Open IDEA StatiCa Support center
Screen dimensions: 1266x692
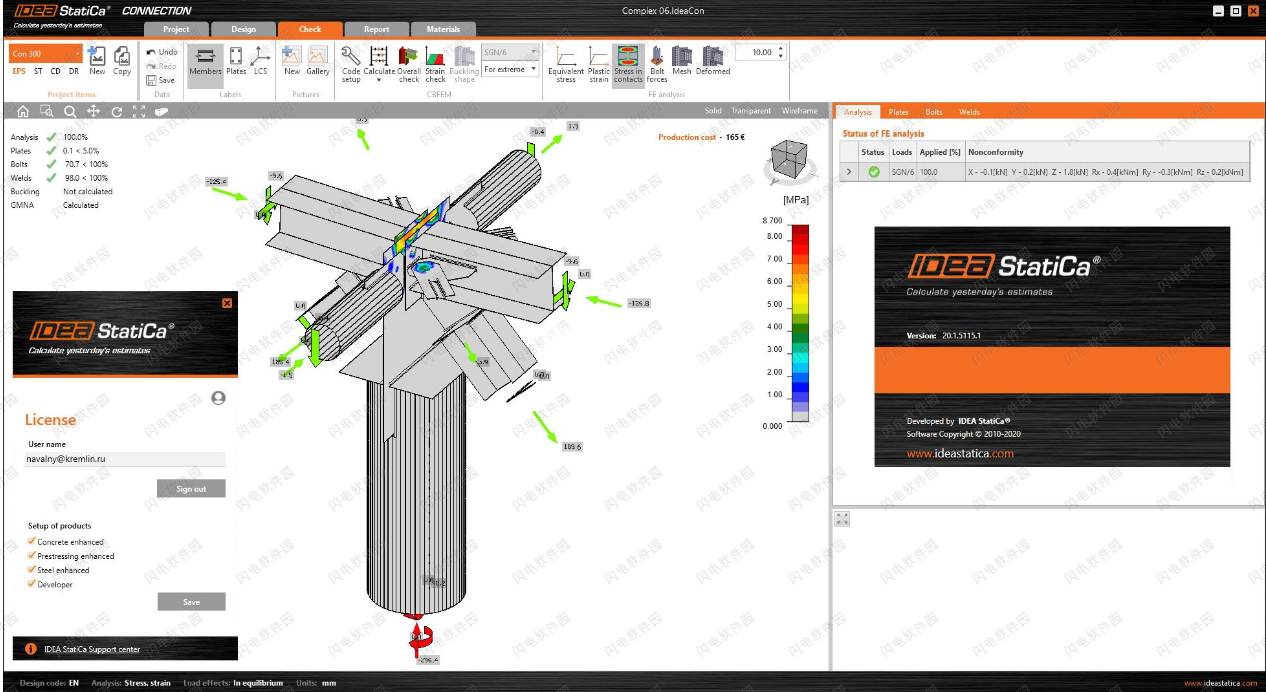tap(92, 649)
